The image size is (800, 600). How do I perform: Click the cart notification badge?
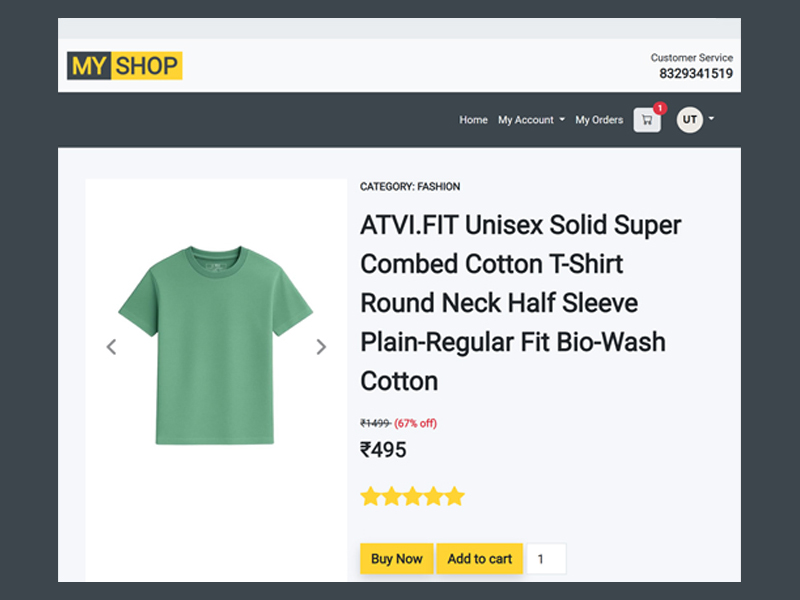click(x=660, y=108)
